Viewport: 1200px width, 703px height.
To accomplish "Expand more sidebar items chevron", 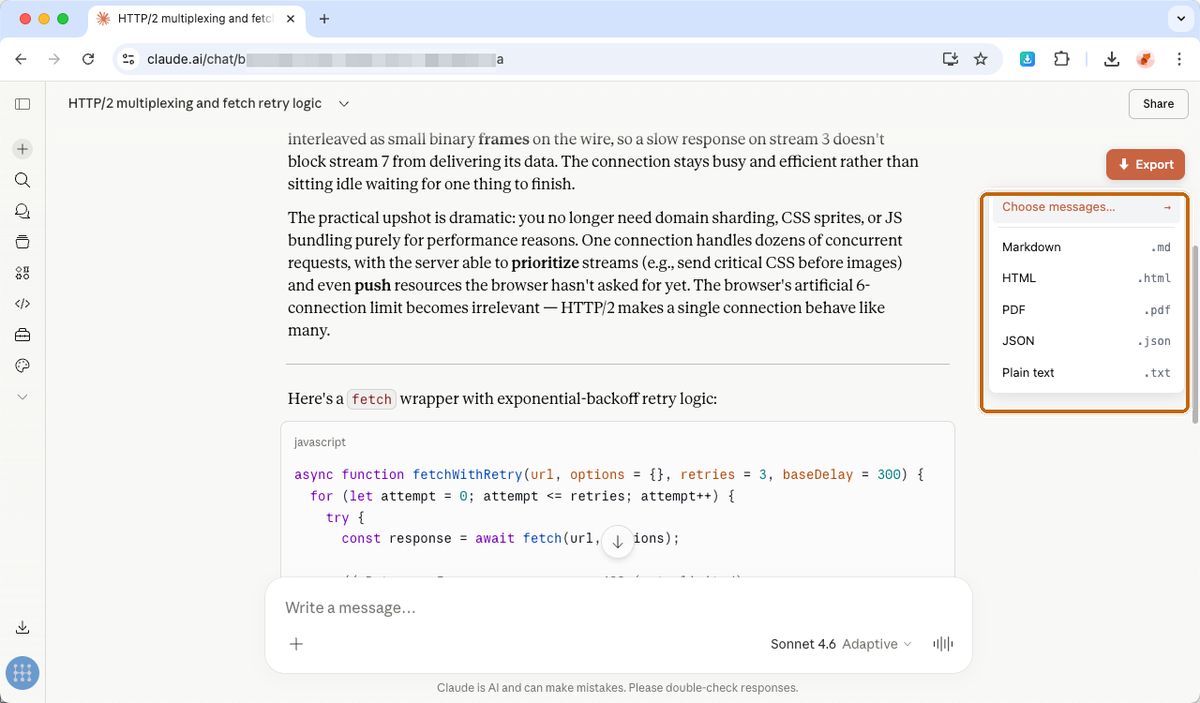I will pyautogui.click(x=22, y=397).
